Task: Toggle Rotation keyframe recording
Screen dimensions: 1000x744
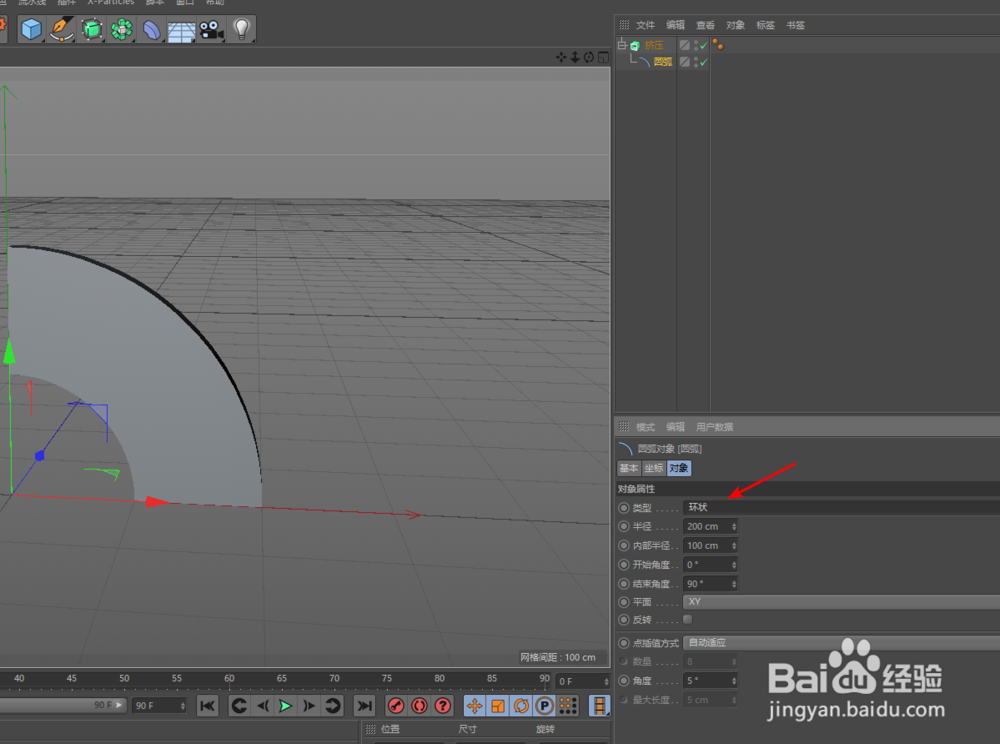Action: click(x=521, y=706)
